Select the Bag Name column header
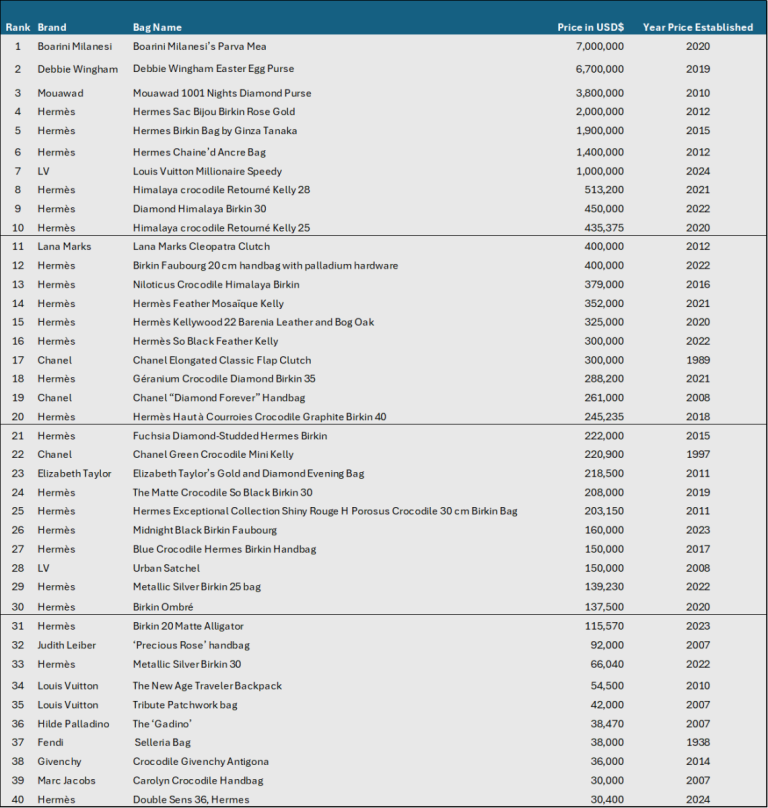Image resolution: width=768 pixels, height=808 pixels. (x=157, y=27)
